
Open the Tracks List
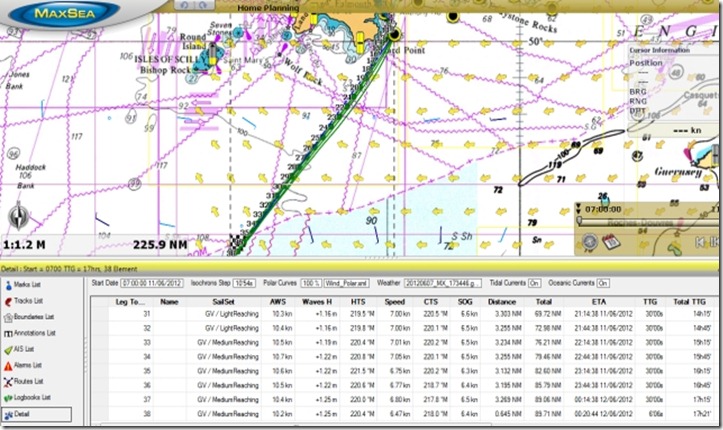click(x=24, y=301)
